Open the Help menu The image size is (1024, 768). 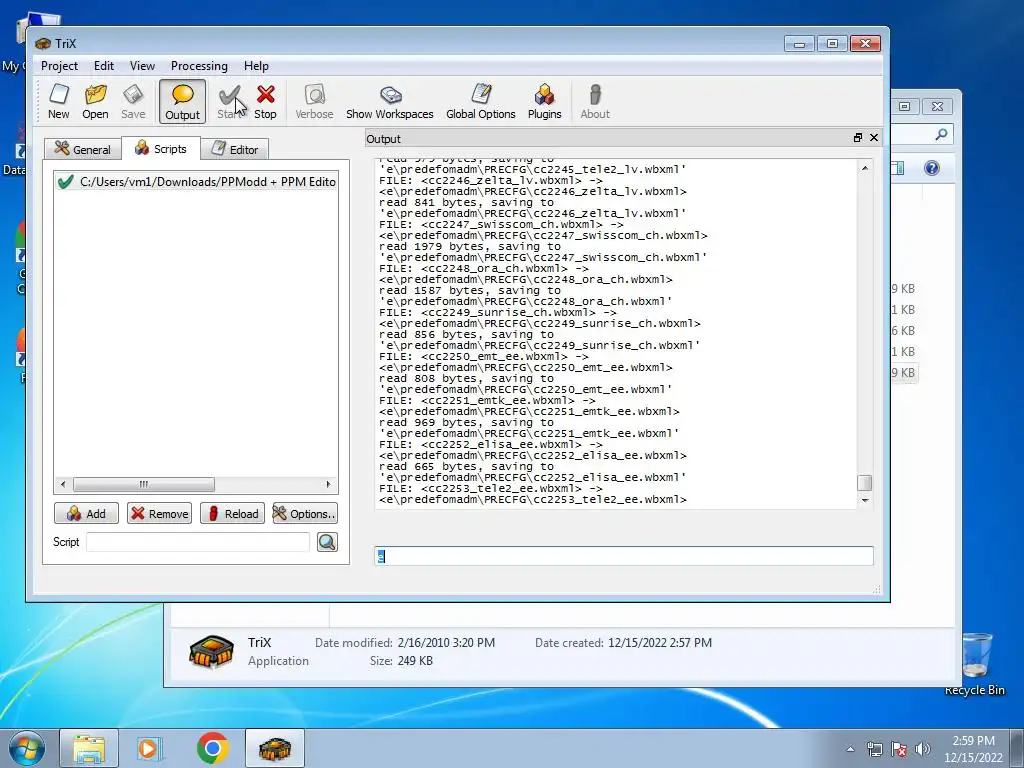coord(257,66)
